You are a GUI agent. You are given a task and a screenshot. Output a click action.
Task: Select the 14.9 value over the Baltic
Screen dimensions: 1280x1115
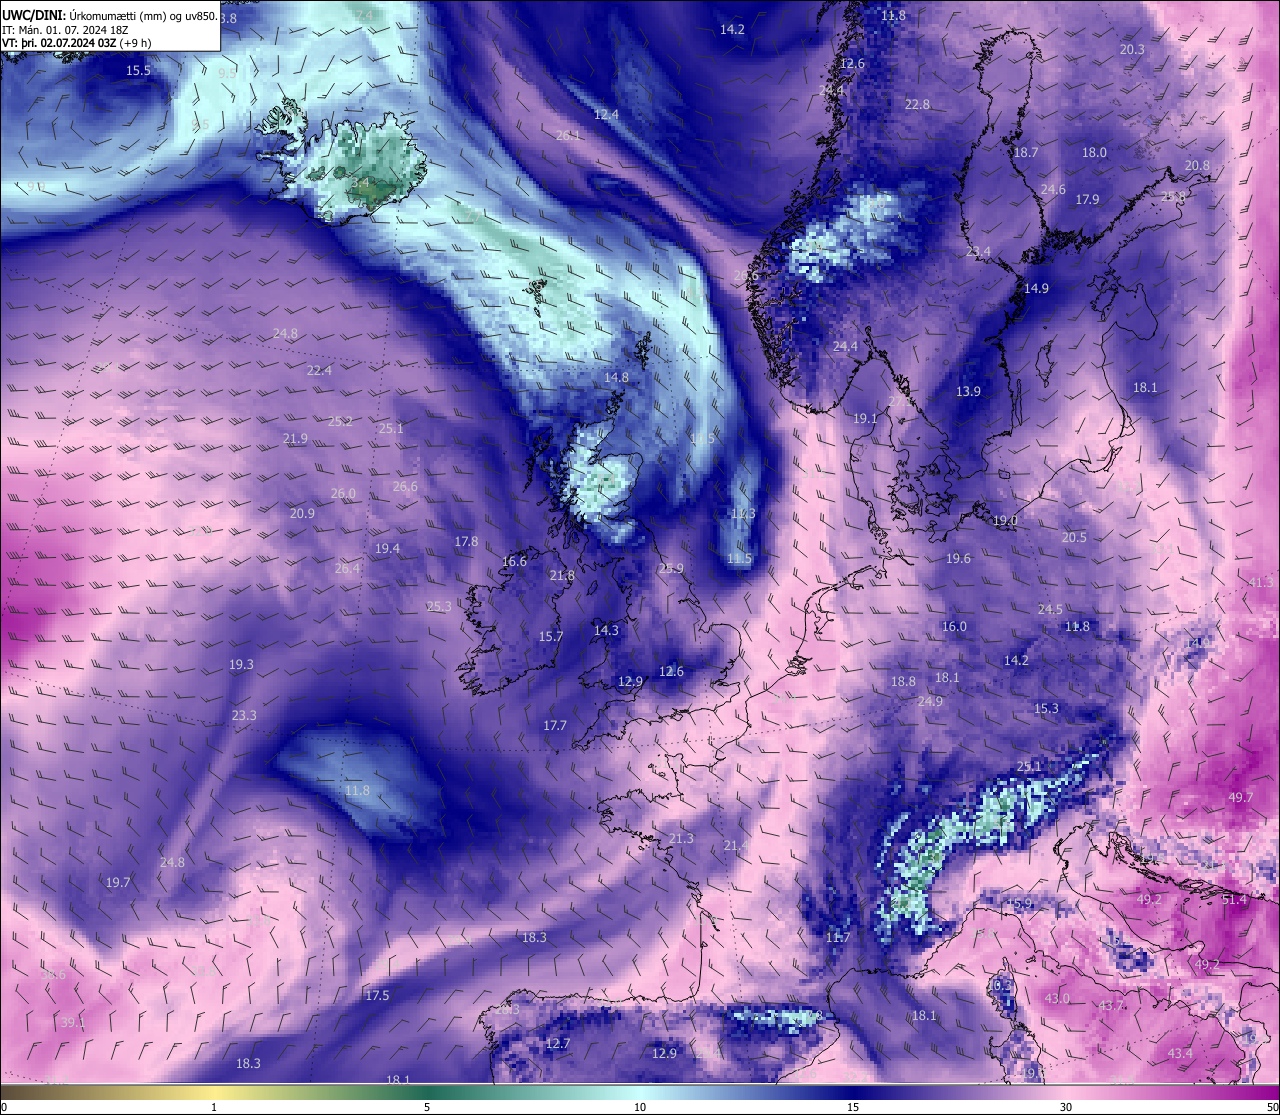tap(1036, 288)
